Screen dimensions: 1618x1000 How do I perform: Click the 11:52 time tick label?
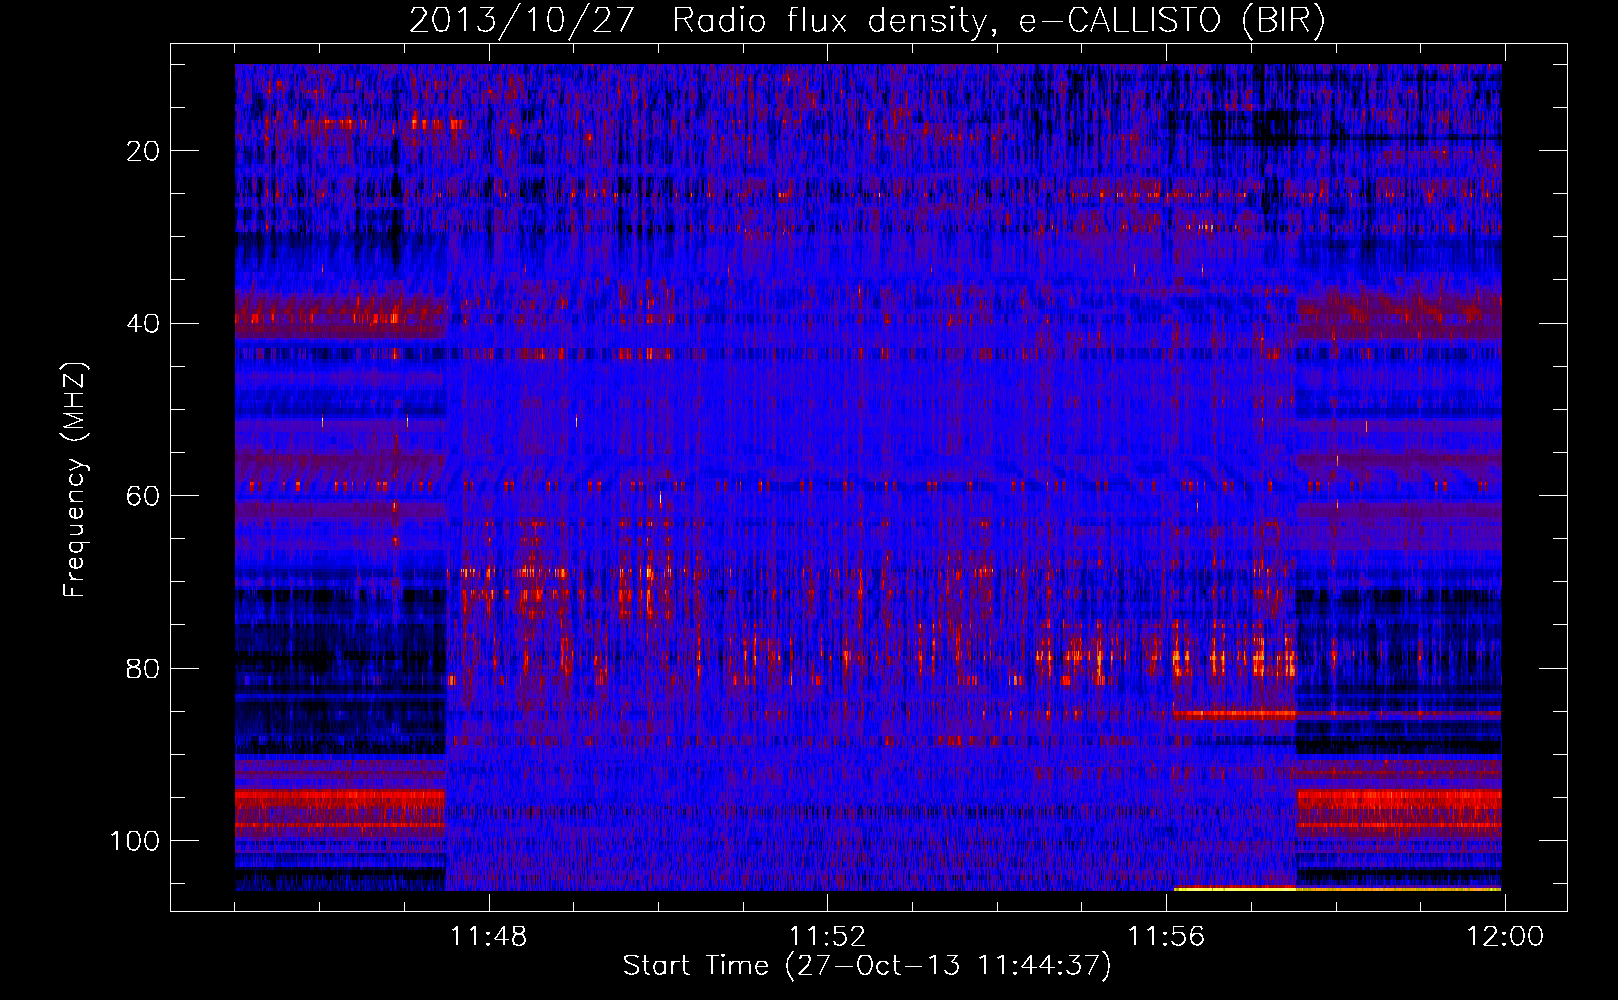coord(827,937)
